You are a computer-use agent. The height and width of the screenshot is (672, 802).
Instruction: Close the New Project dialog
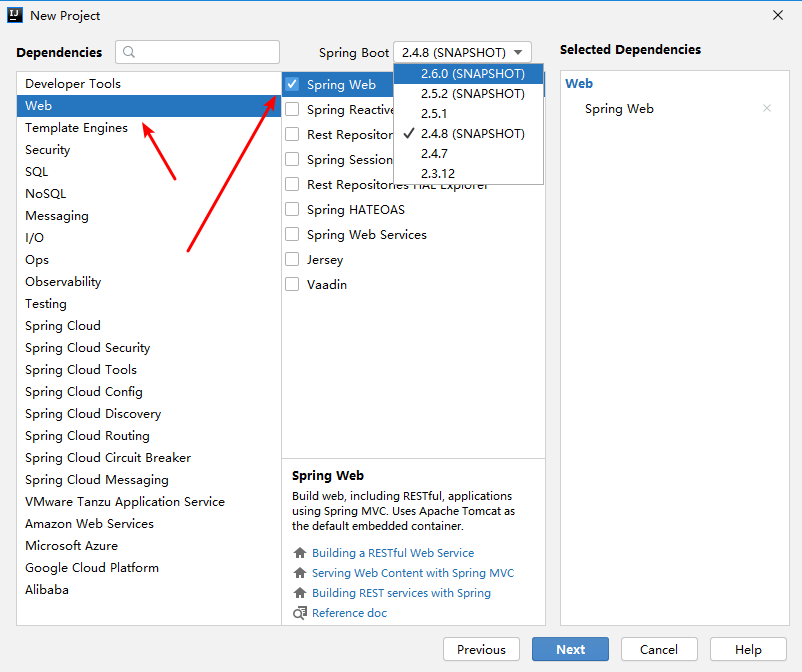[x=778, y=15]
